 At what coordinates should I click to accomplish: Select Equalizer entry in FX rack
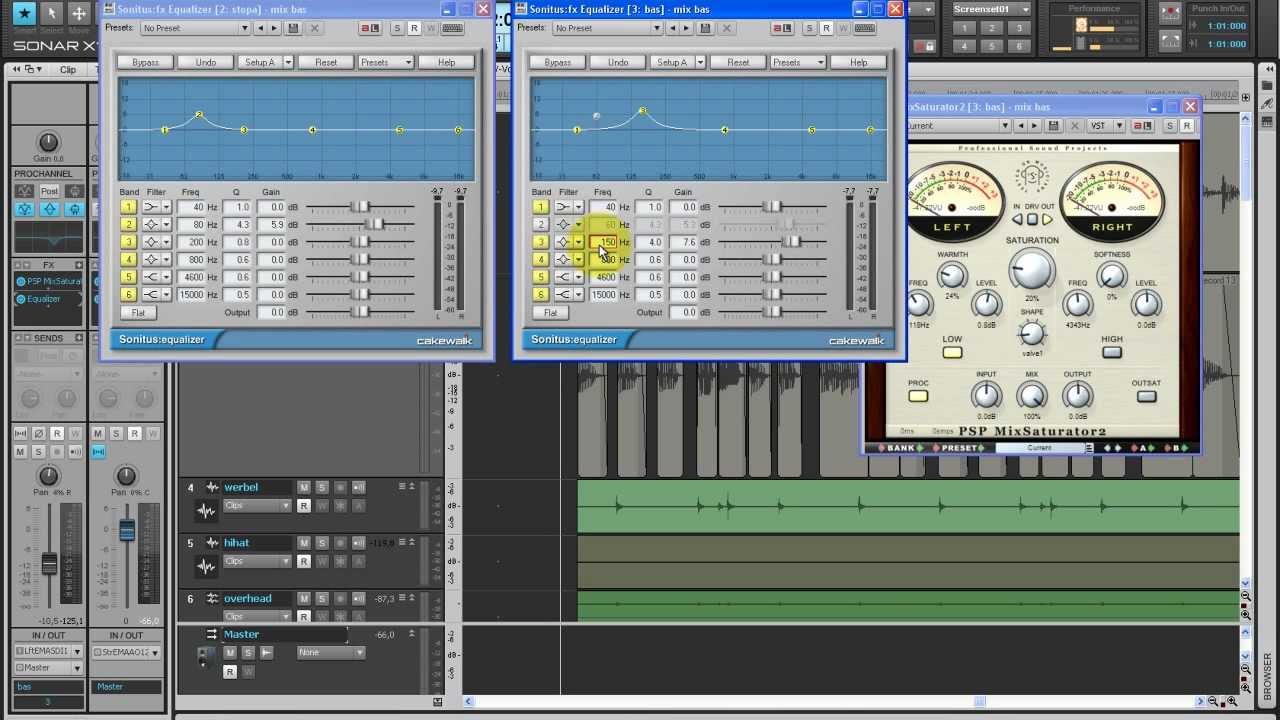pos(43,298)
